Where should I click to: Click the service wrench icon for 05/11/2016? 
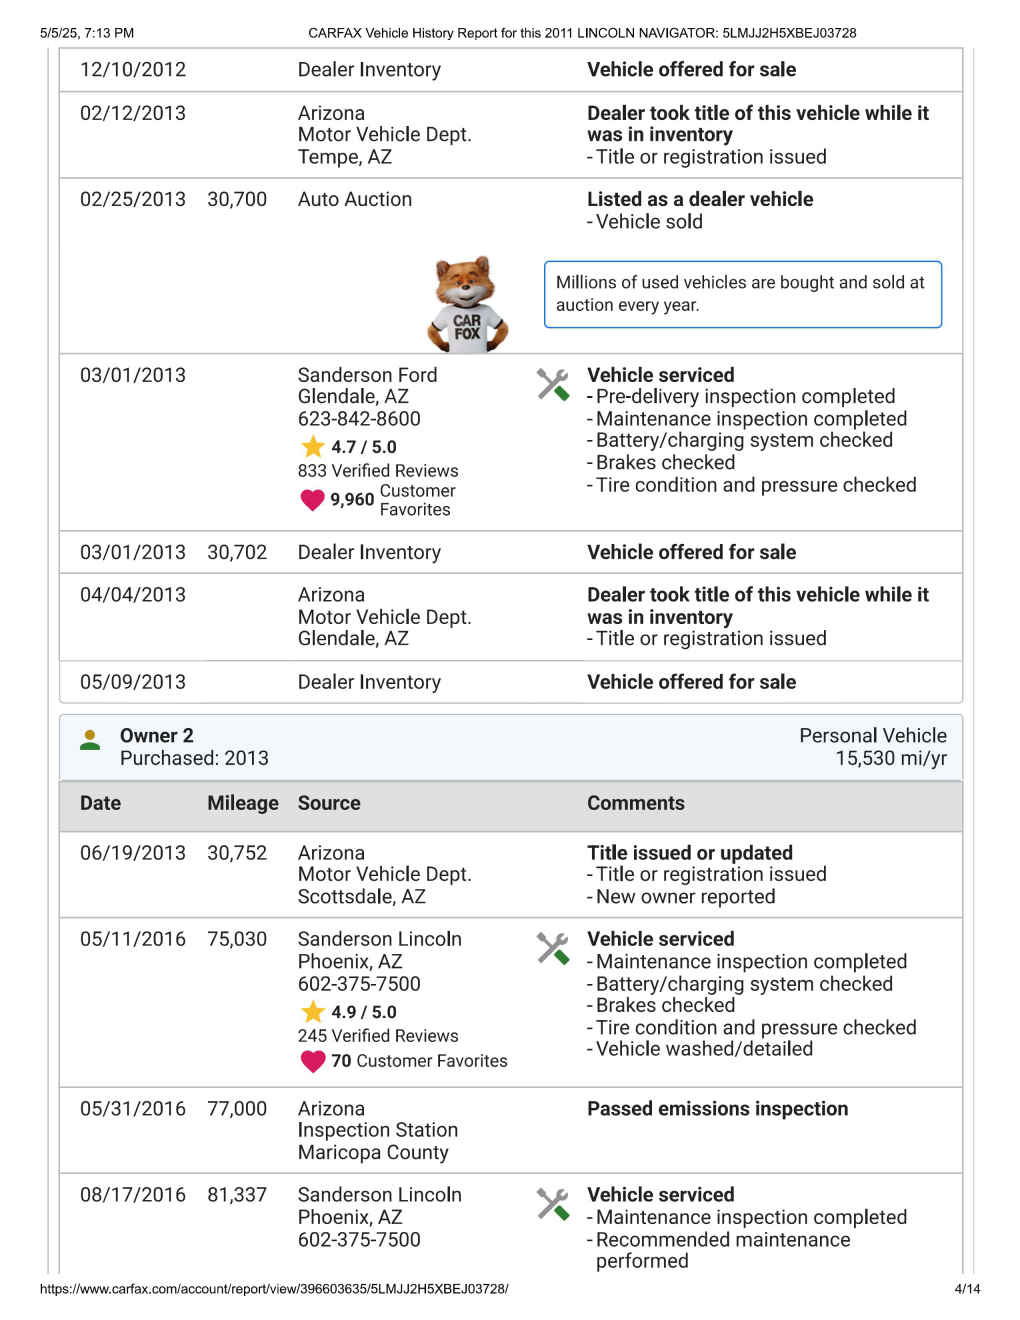click(552, 948)
